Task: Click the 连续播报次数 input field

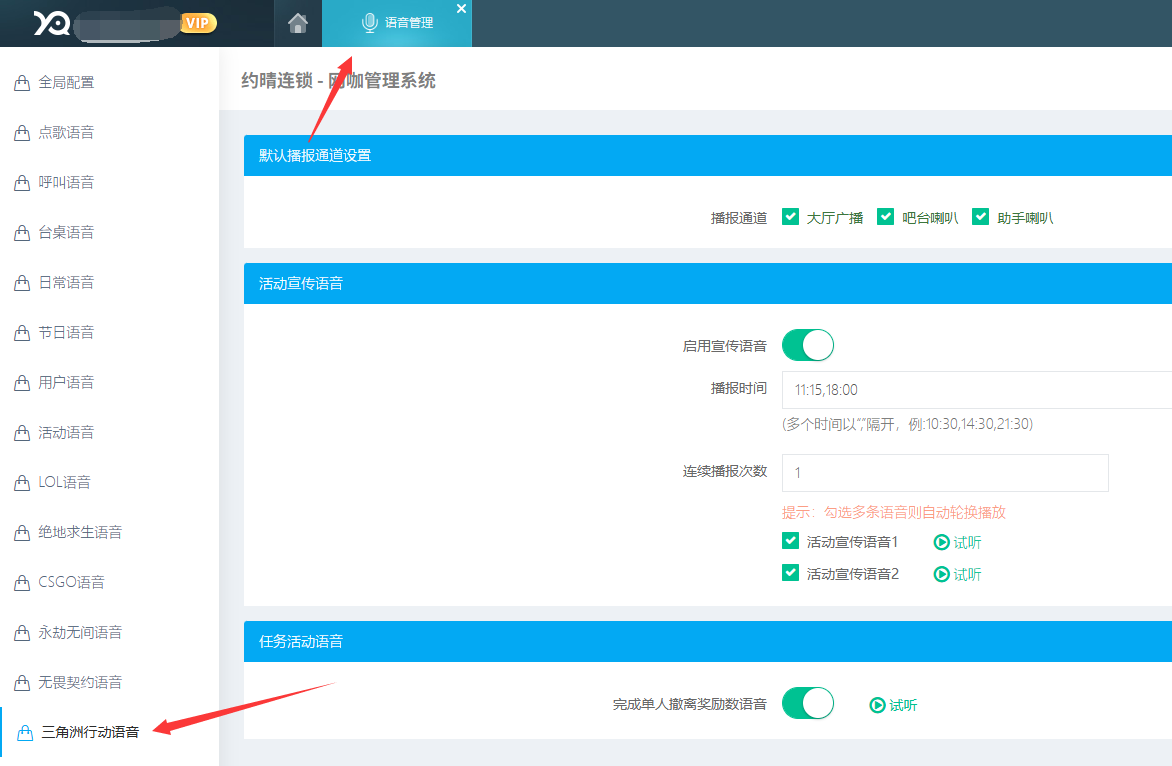Action: pyautogui.click(x=945, y=473)
